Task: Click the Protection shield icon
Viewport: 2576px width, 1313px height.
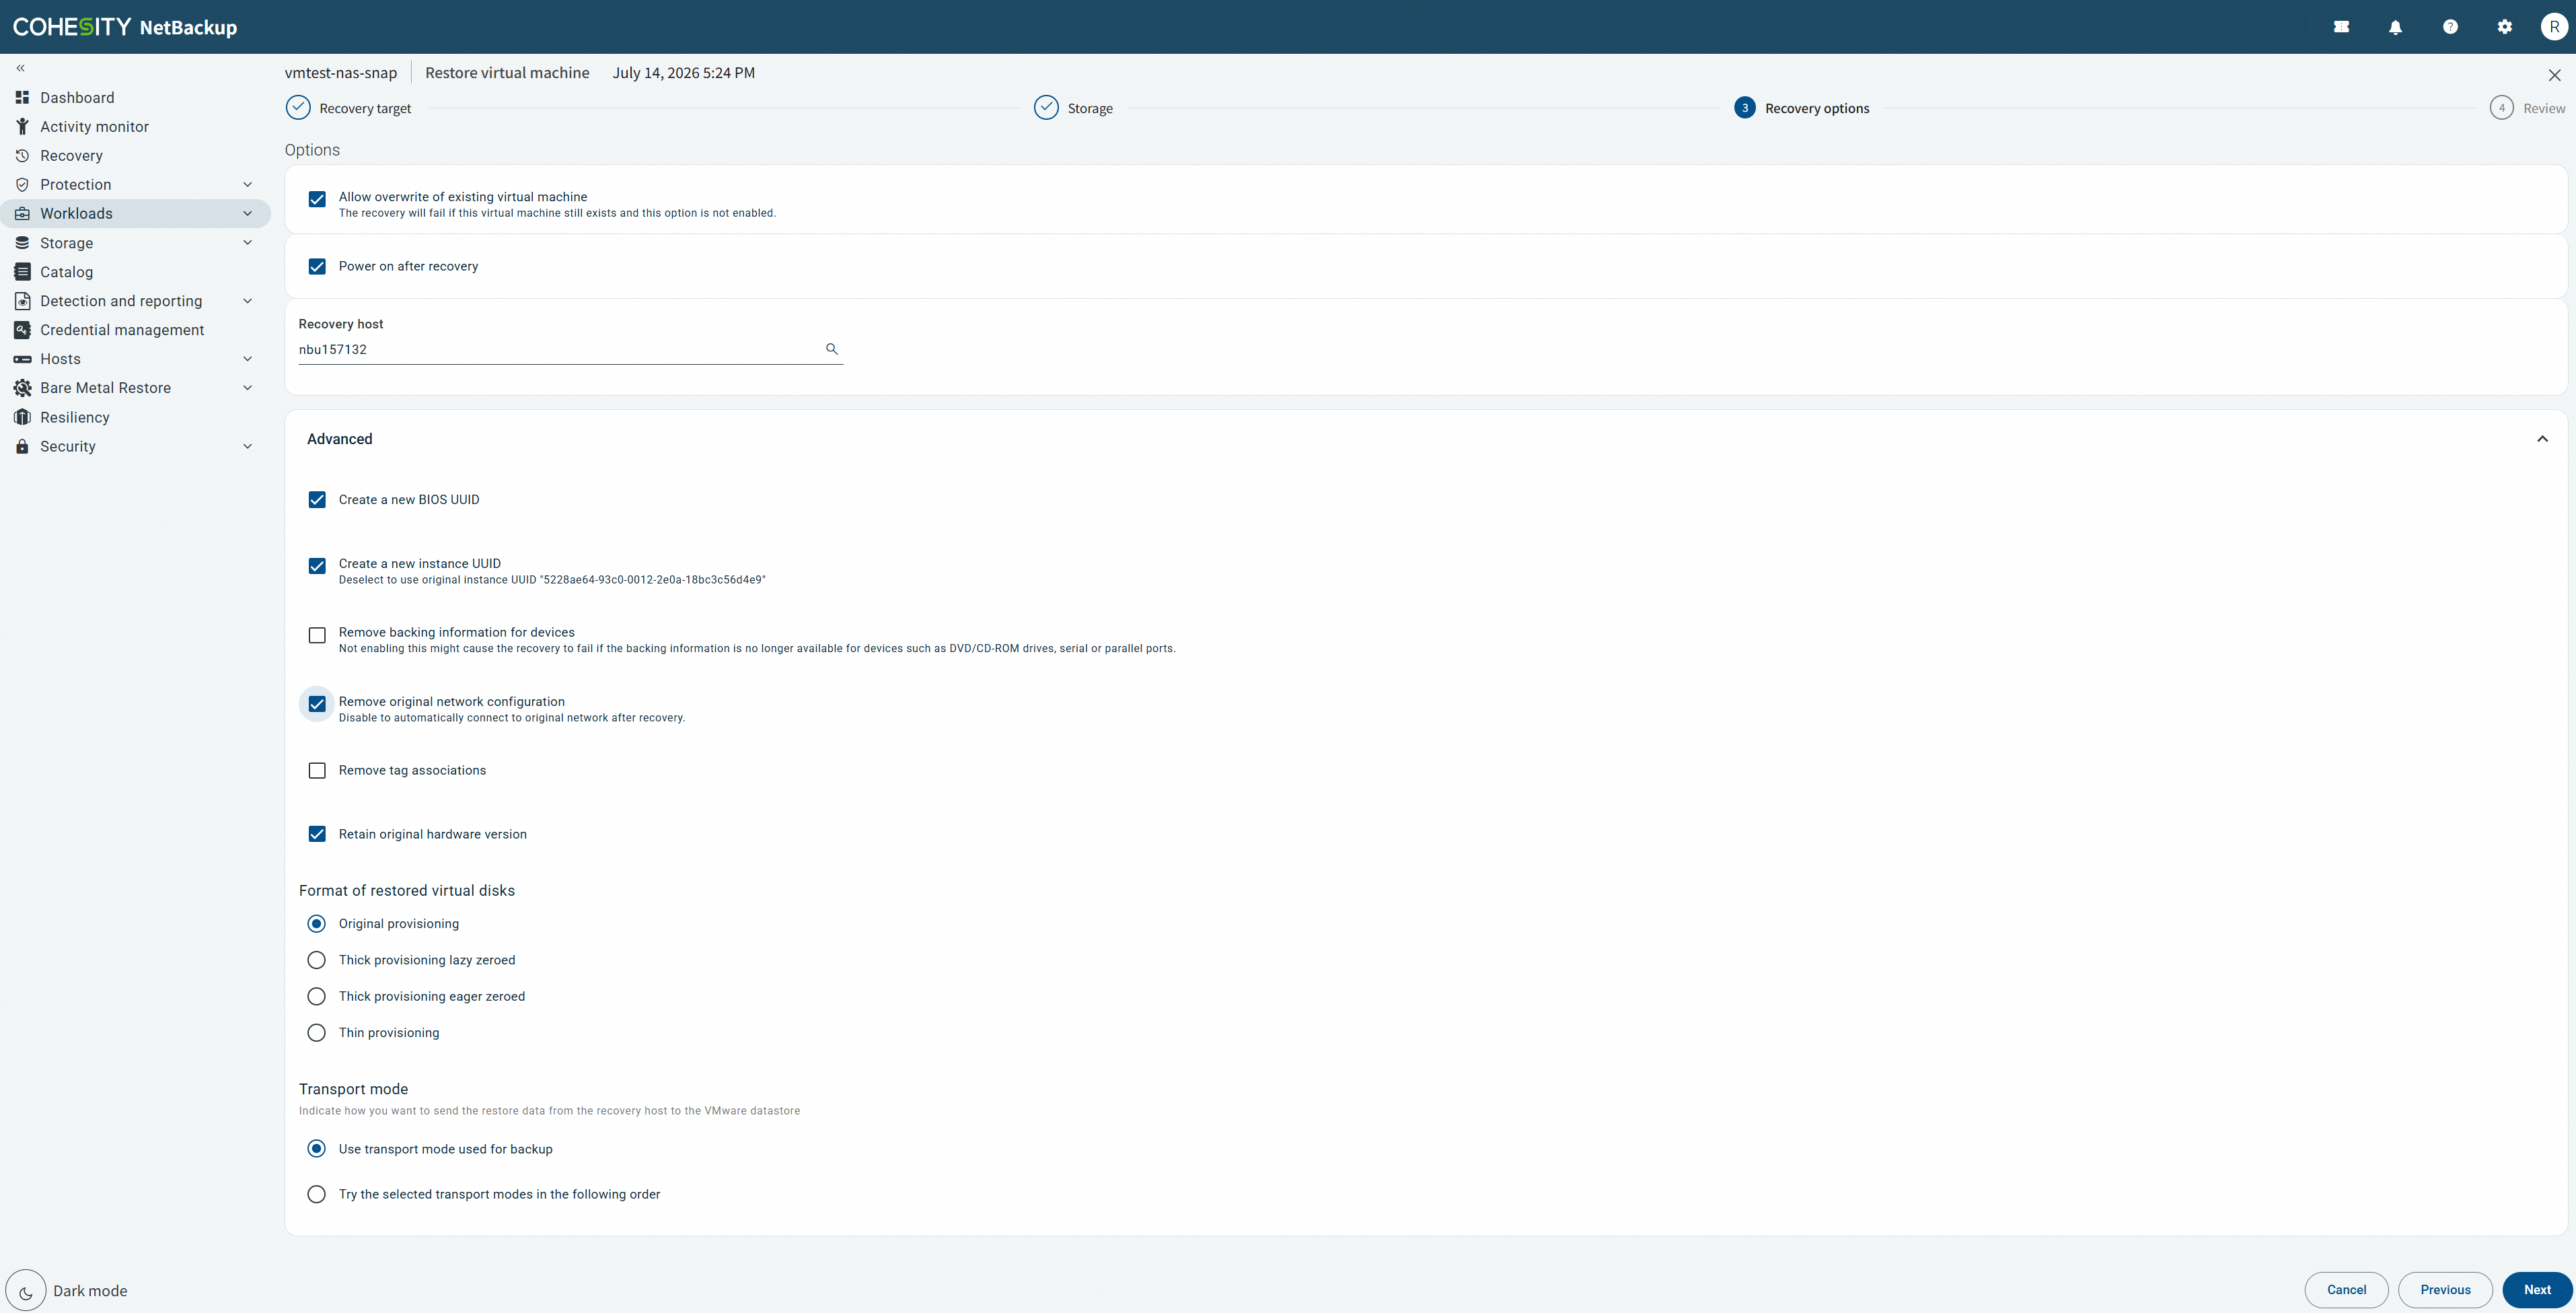Action: pos(22,184)
